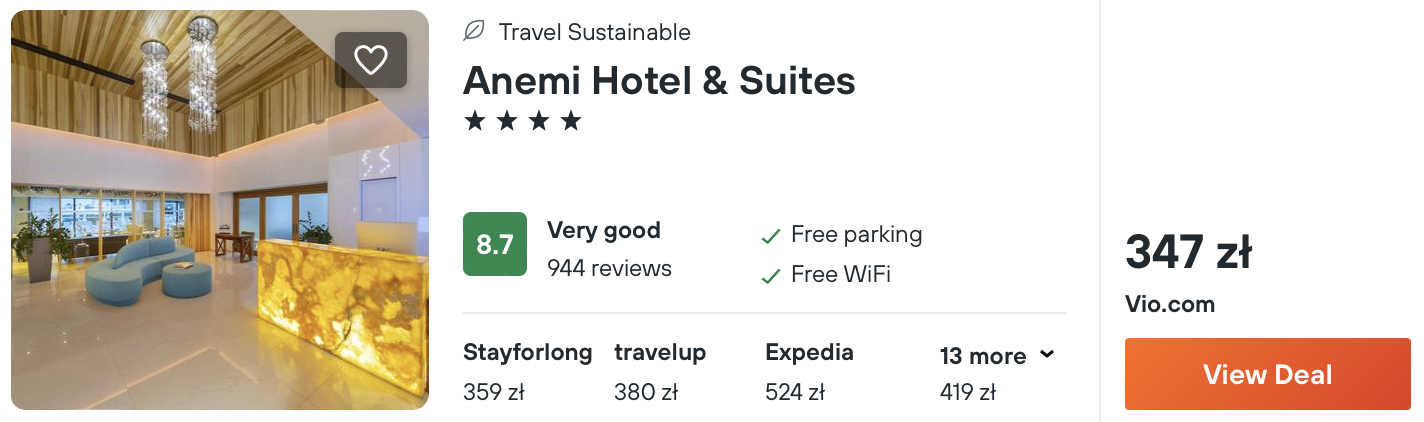Select the Stayforlong 359 zł offer
Screen dimensions: 1424x422
(x=527, y=371)
